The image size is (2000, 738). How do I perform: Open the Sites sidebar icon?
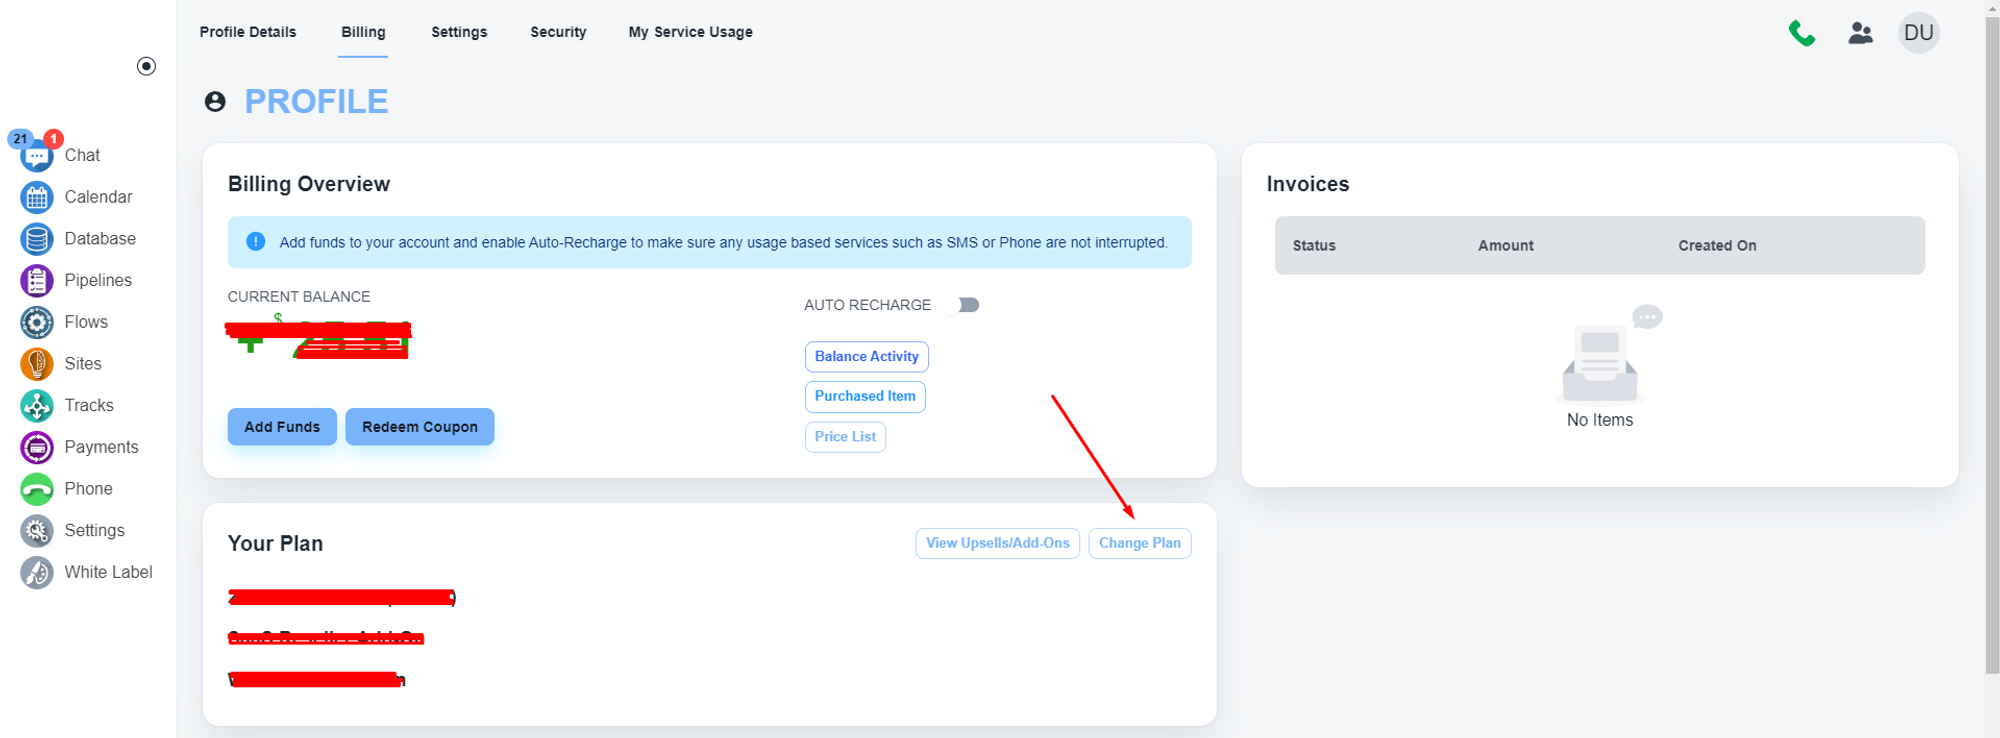(x=37, y=364)
